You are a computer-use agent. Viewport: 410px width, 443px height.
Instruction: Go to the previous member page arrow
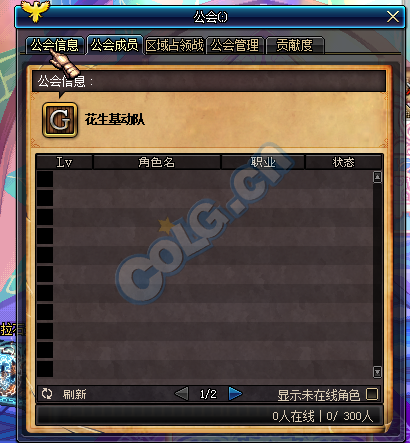(182, 394)
